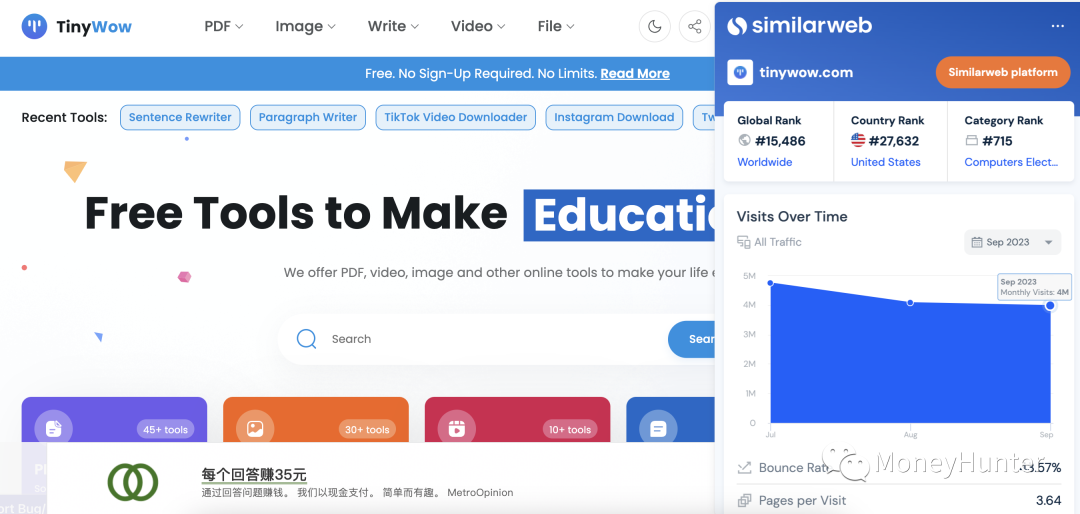The height and width of the screenshot is (514, 1080).
Task: Click the tinywow.com site favicon
Action: click(740, 72)
